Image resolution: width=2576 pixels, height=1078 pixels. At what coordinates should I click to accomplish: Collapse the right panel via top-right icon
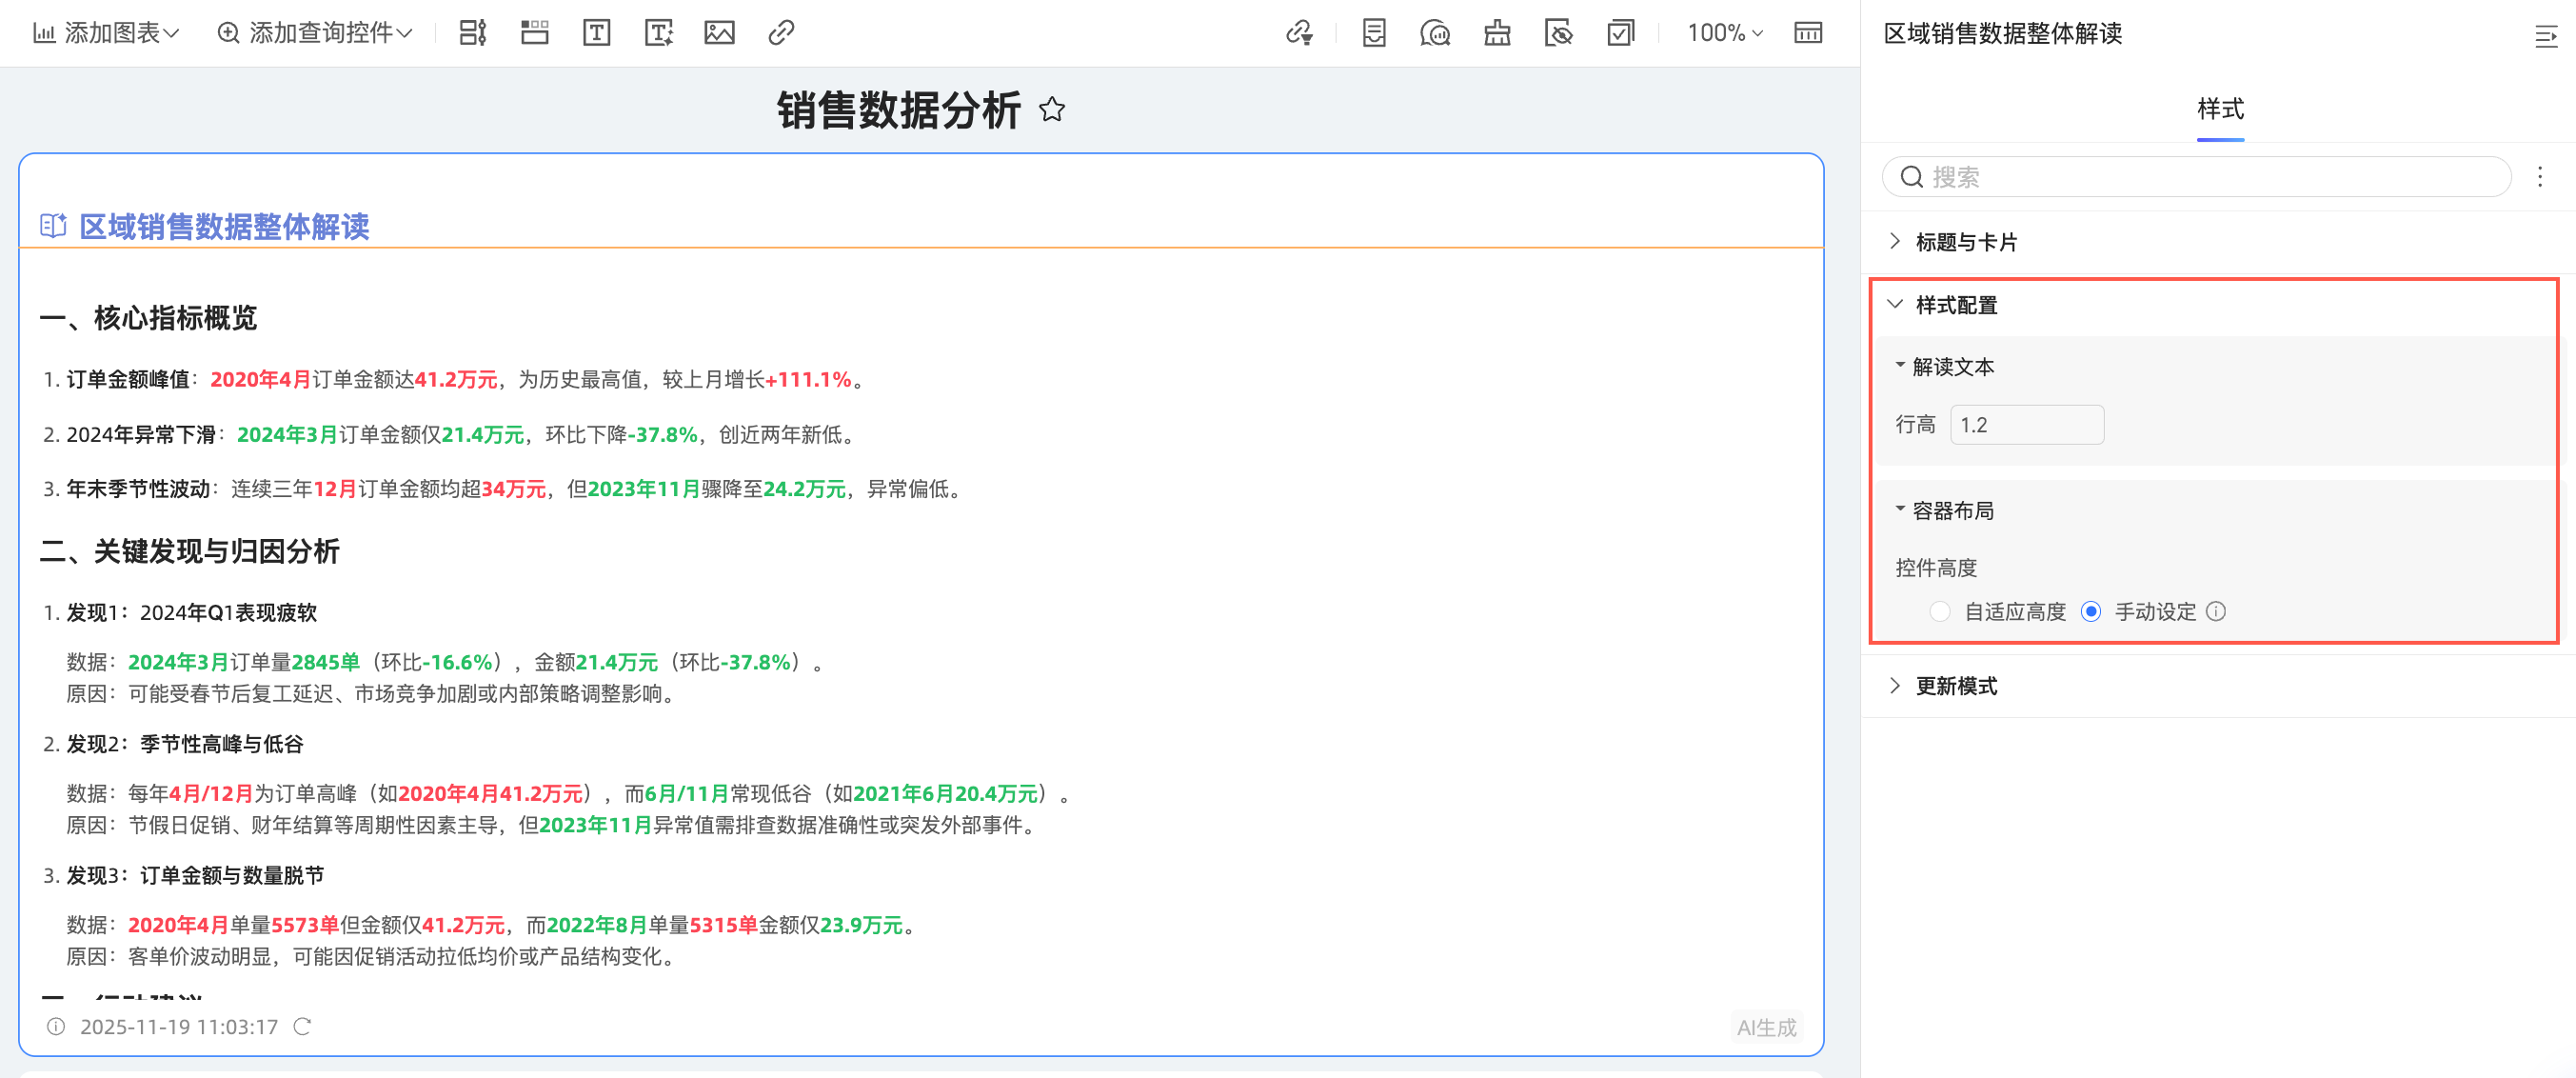2545,37
